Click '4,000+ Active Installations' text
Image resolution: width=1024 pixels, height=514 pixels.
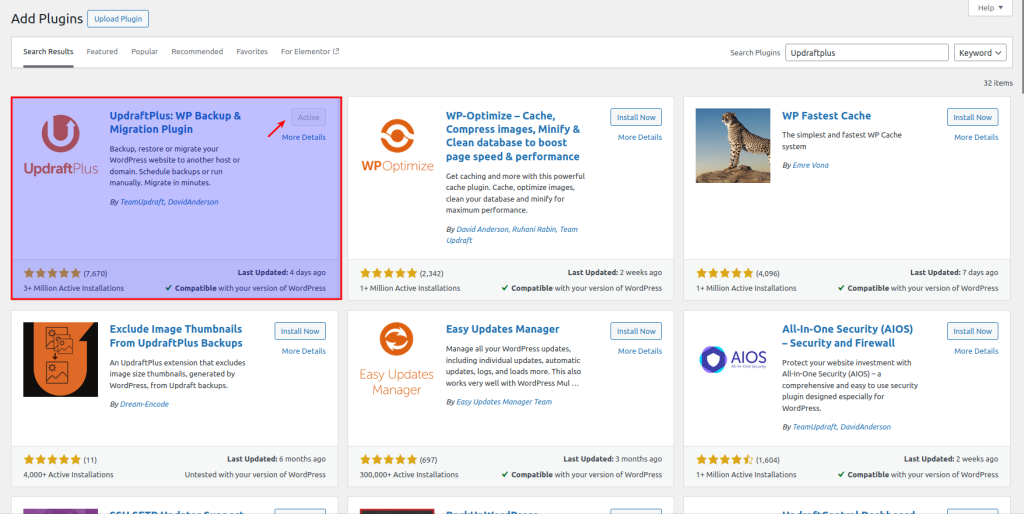[69, 475]
